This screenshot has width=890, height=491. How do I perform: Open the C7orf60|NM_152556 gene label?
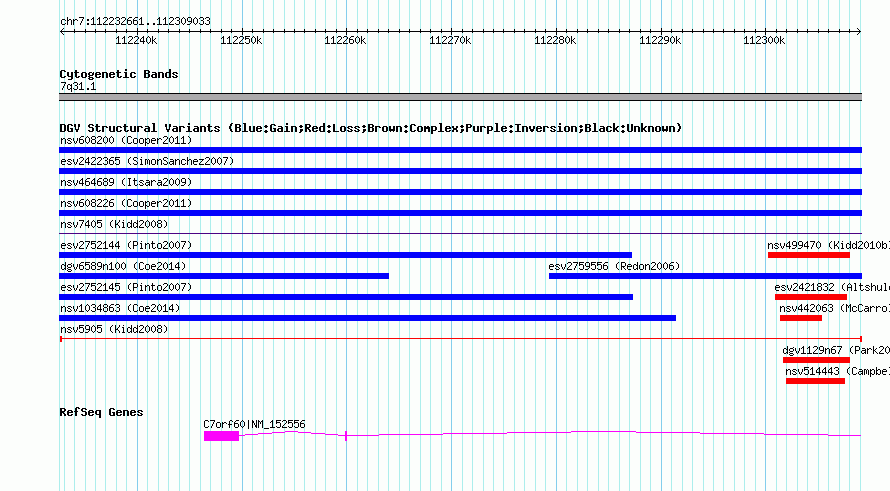(254, 424)
